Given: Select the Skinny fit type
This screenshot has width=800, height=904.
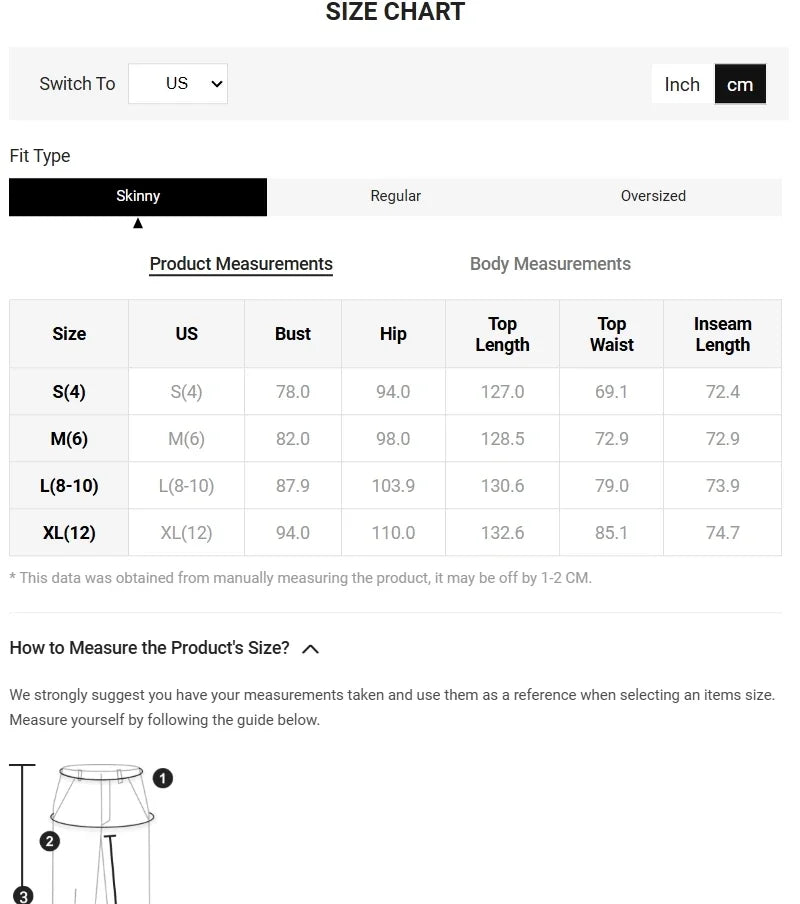Looking at the screenshot, I should [138, 196].
